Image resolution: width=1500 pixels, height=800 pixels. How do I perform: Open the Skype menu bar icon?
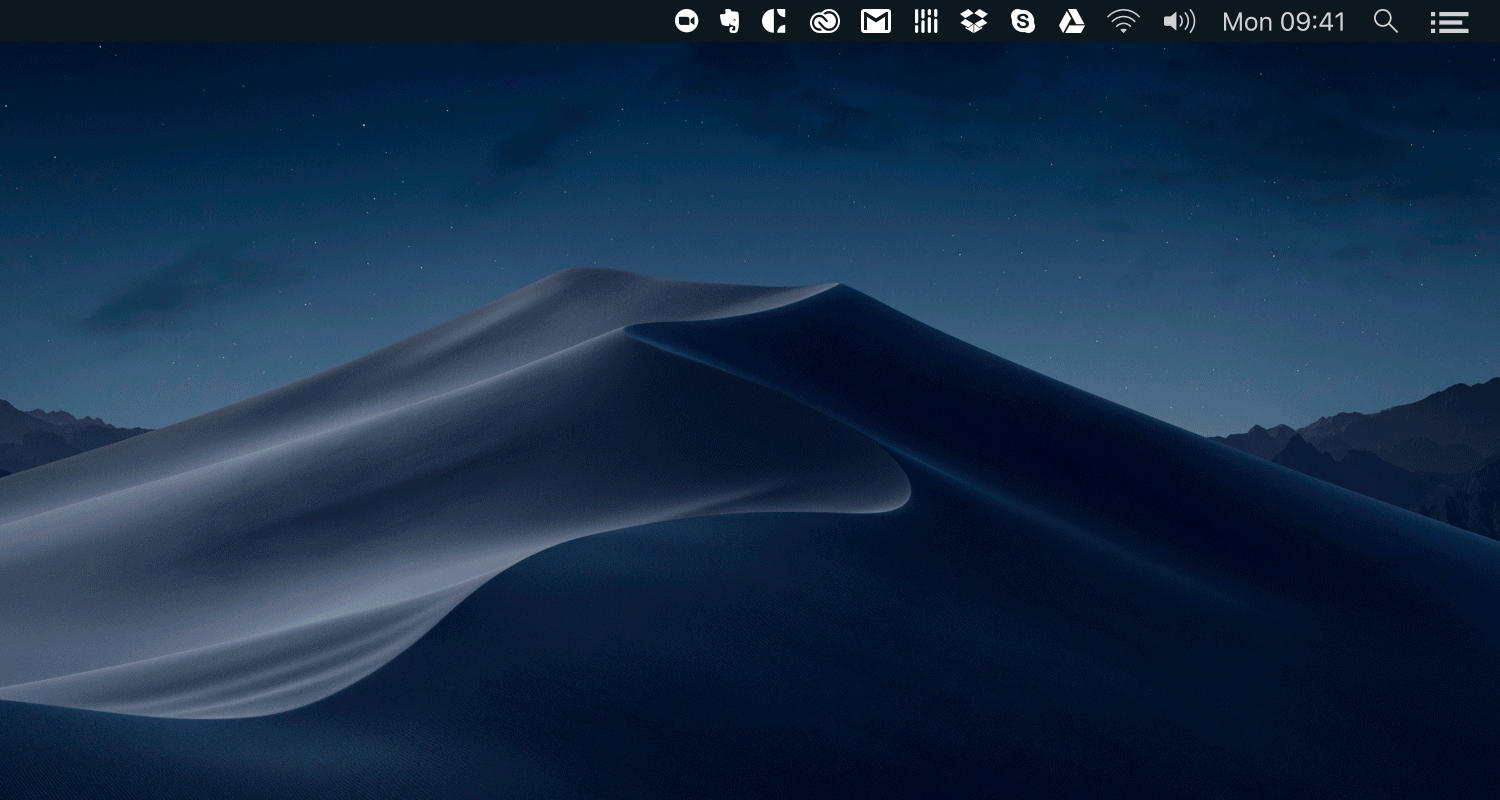pos(1023,21)
